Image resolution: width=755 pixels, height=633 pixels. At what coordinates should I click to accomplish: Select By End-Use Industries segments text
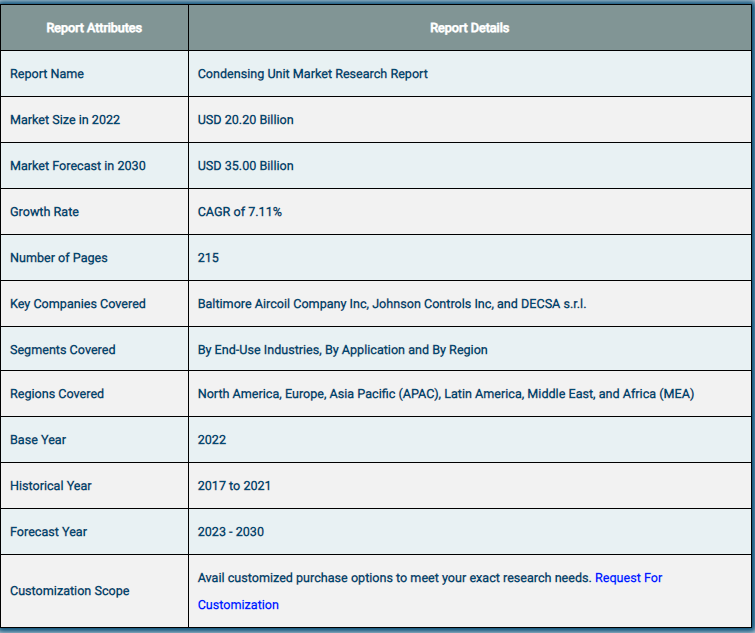click(342, 349)
